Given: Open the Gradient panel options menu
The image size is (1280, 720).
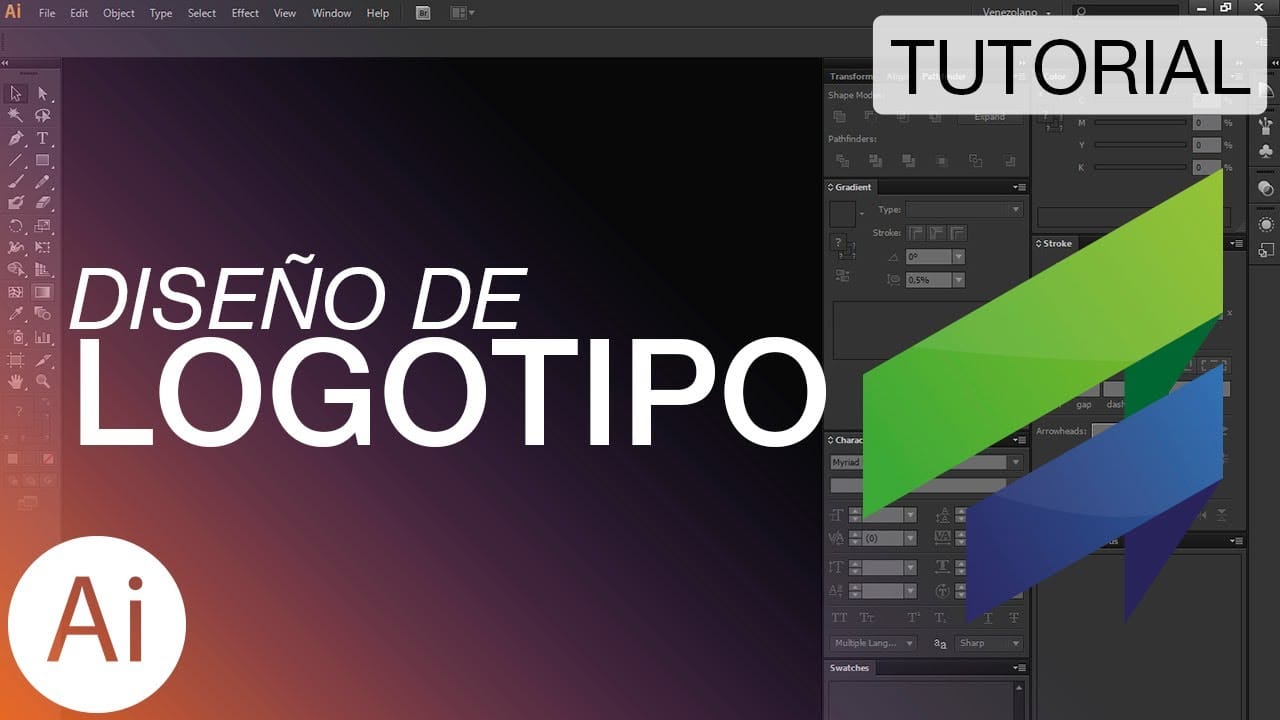Looking at the screenshot, I should coord(1019,187).
